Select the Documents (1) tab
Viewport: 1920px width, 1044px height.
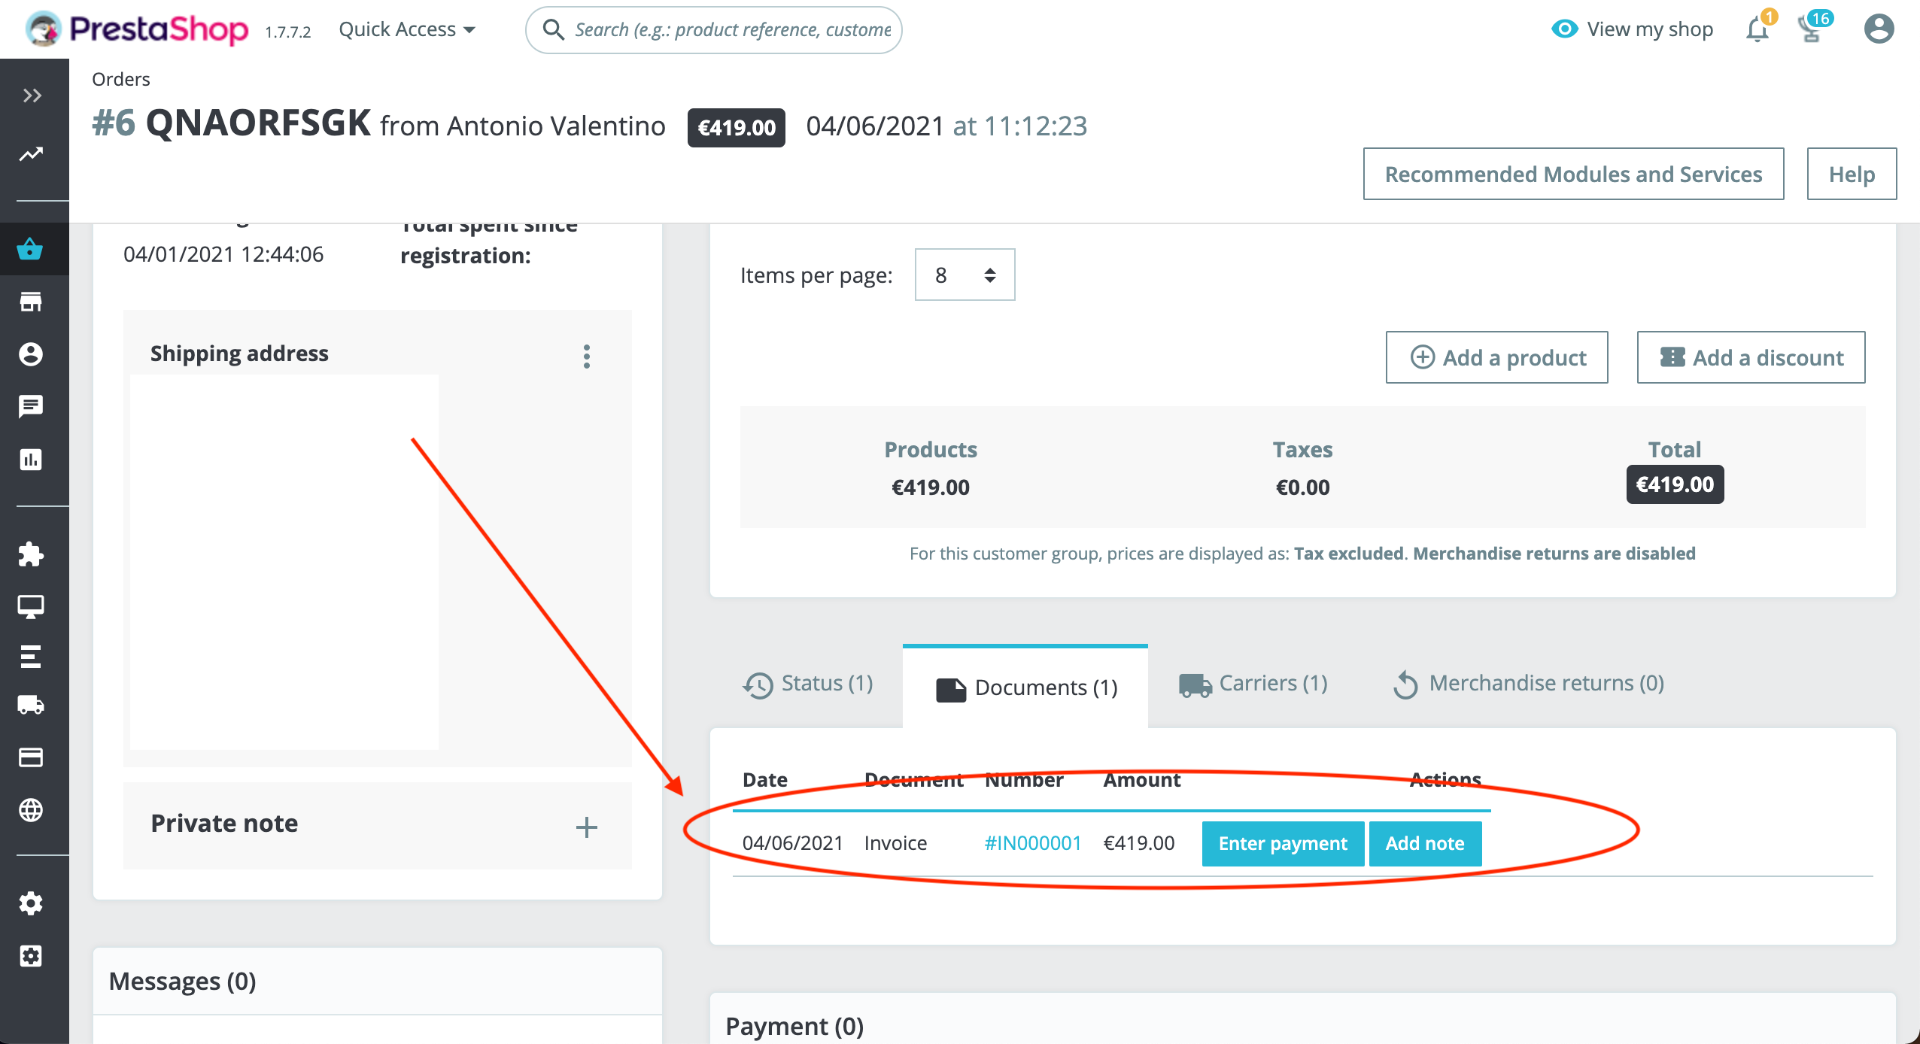[x=1026, y=688]
